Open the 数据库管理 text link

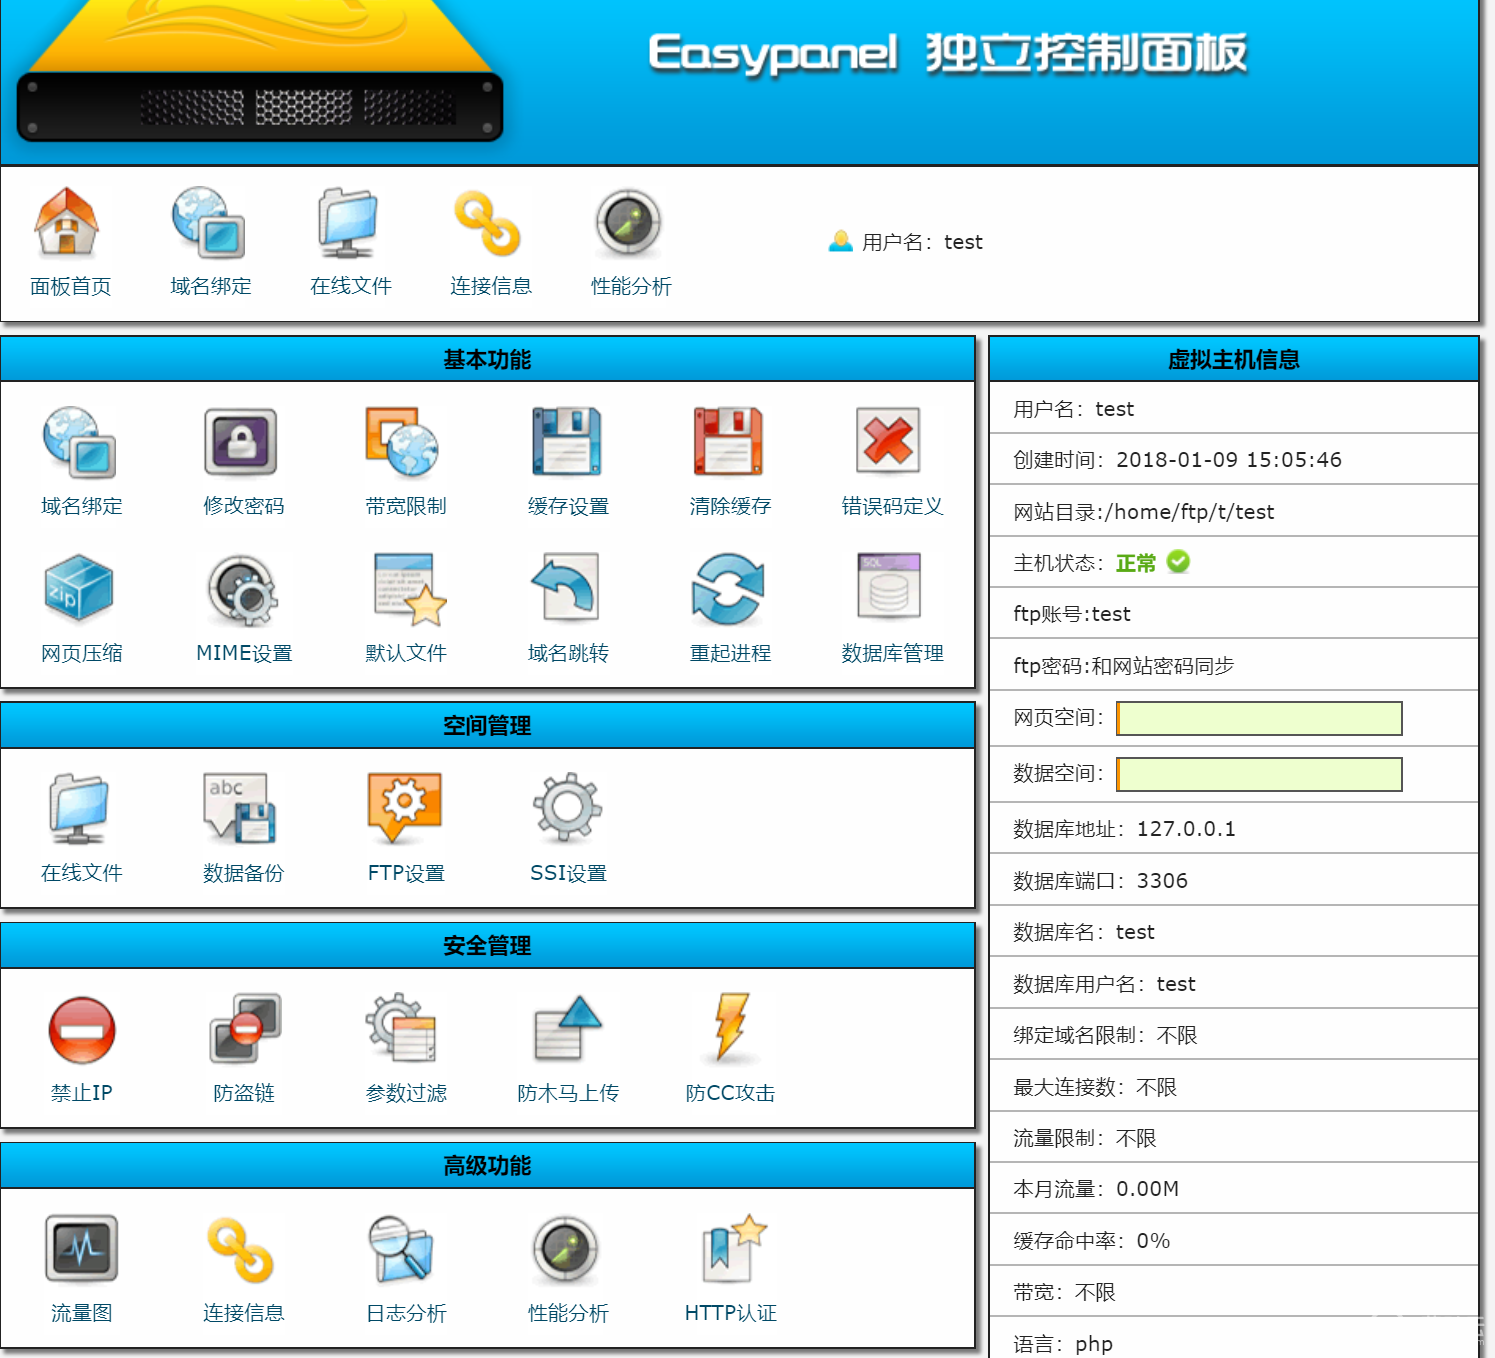tap(892, 653)
